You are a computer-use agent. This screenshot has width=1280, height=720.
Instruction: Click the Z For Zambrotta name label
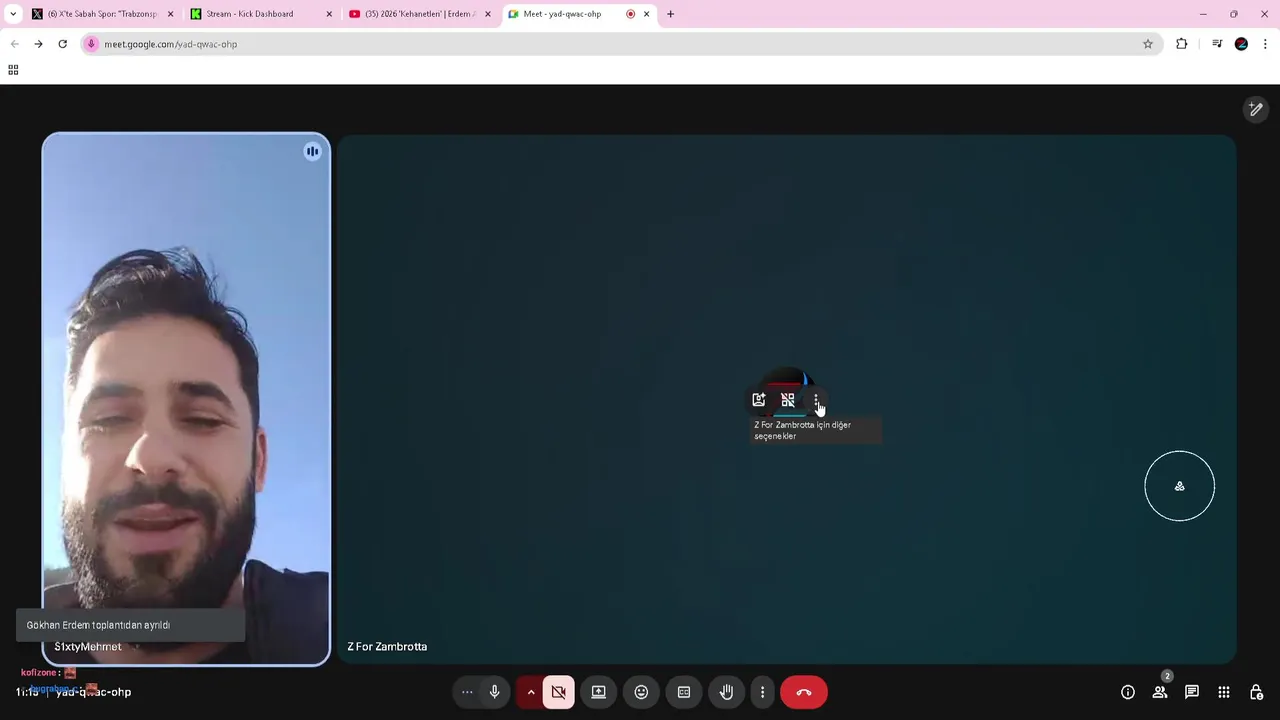coord(387,647)
